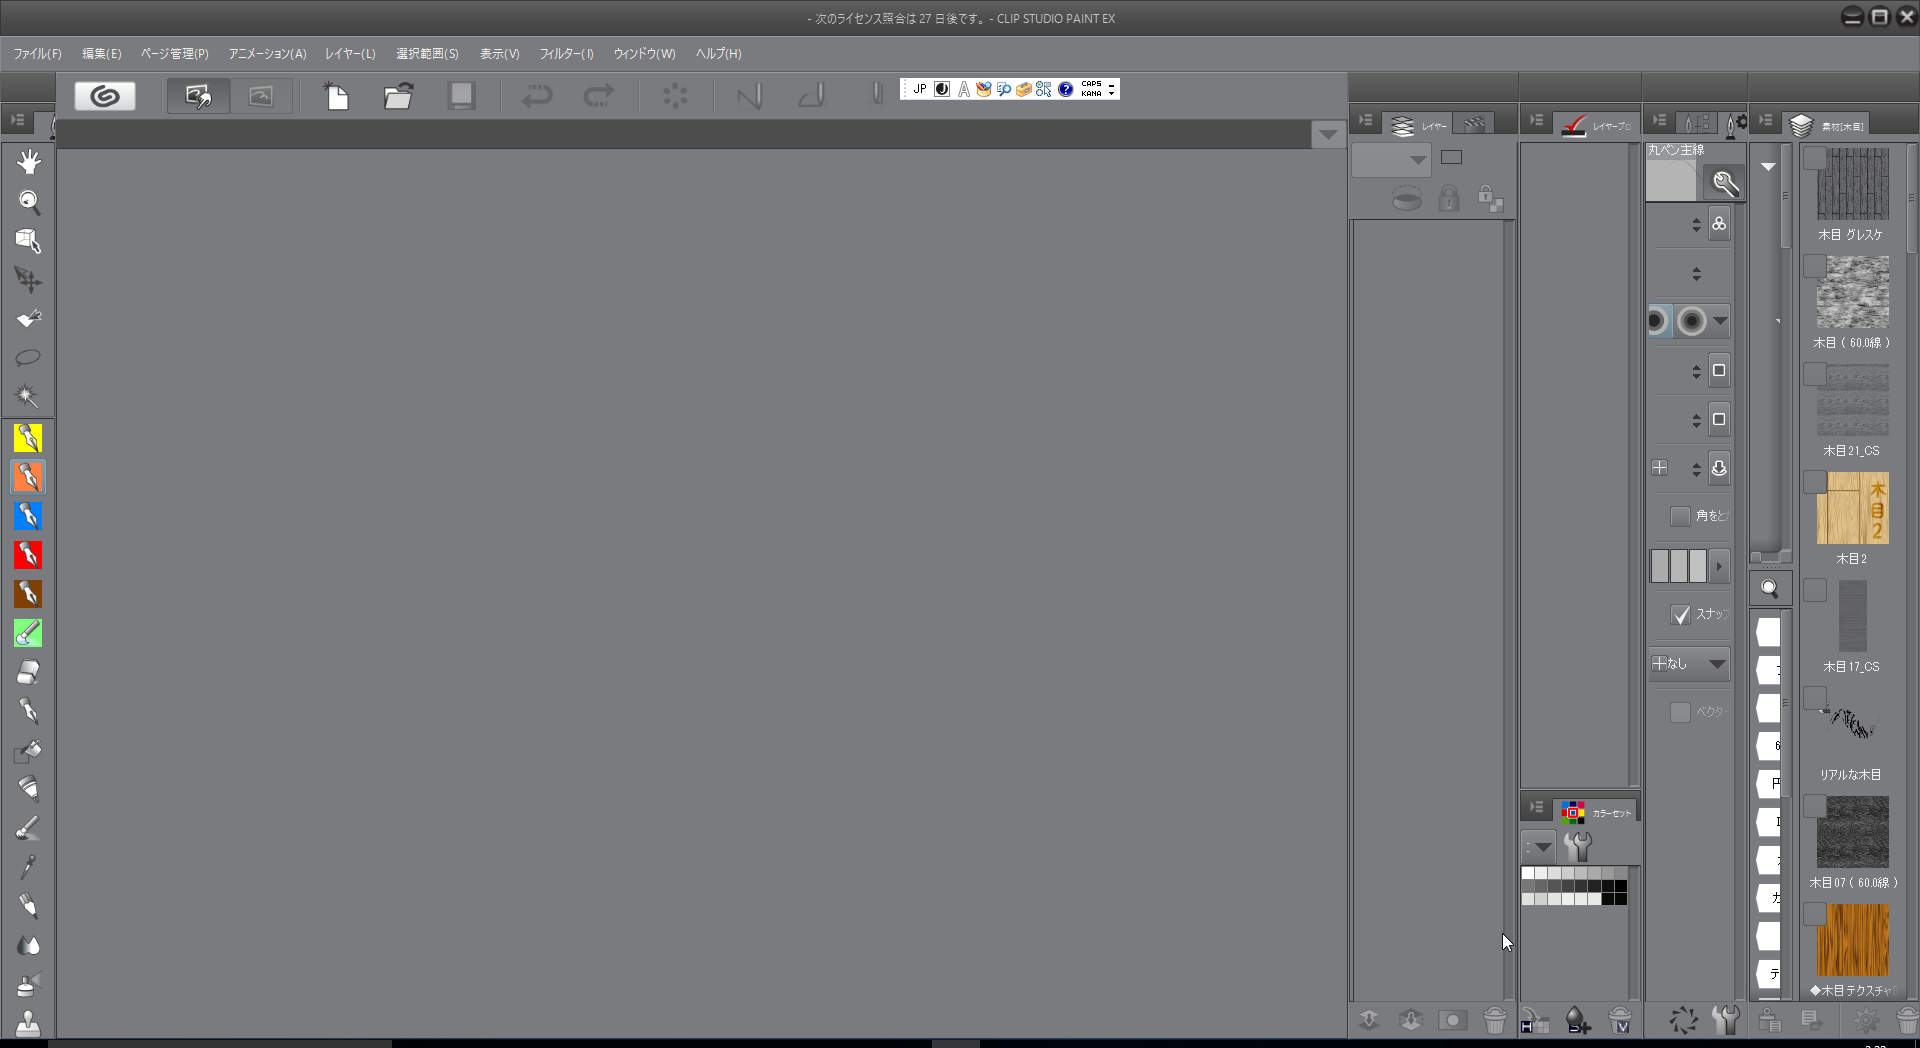Select the lasso selection tool
This screenshot has width=1920, height=1048.
tap(28, 357)
